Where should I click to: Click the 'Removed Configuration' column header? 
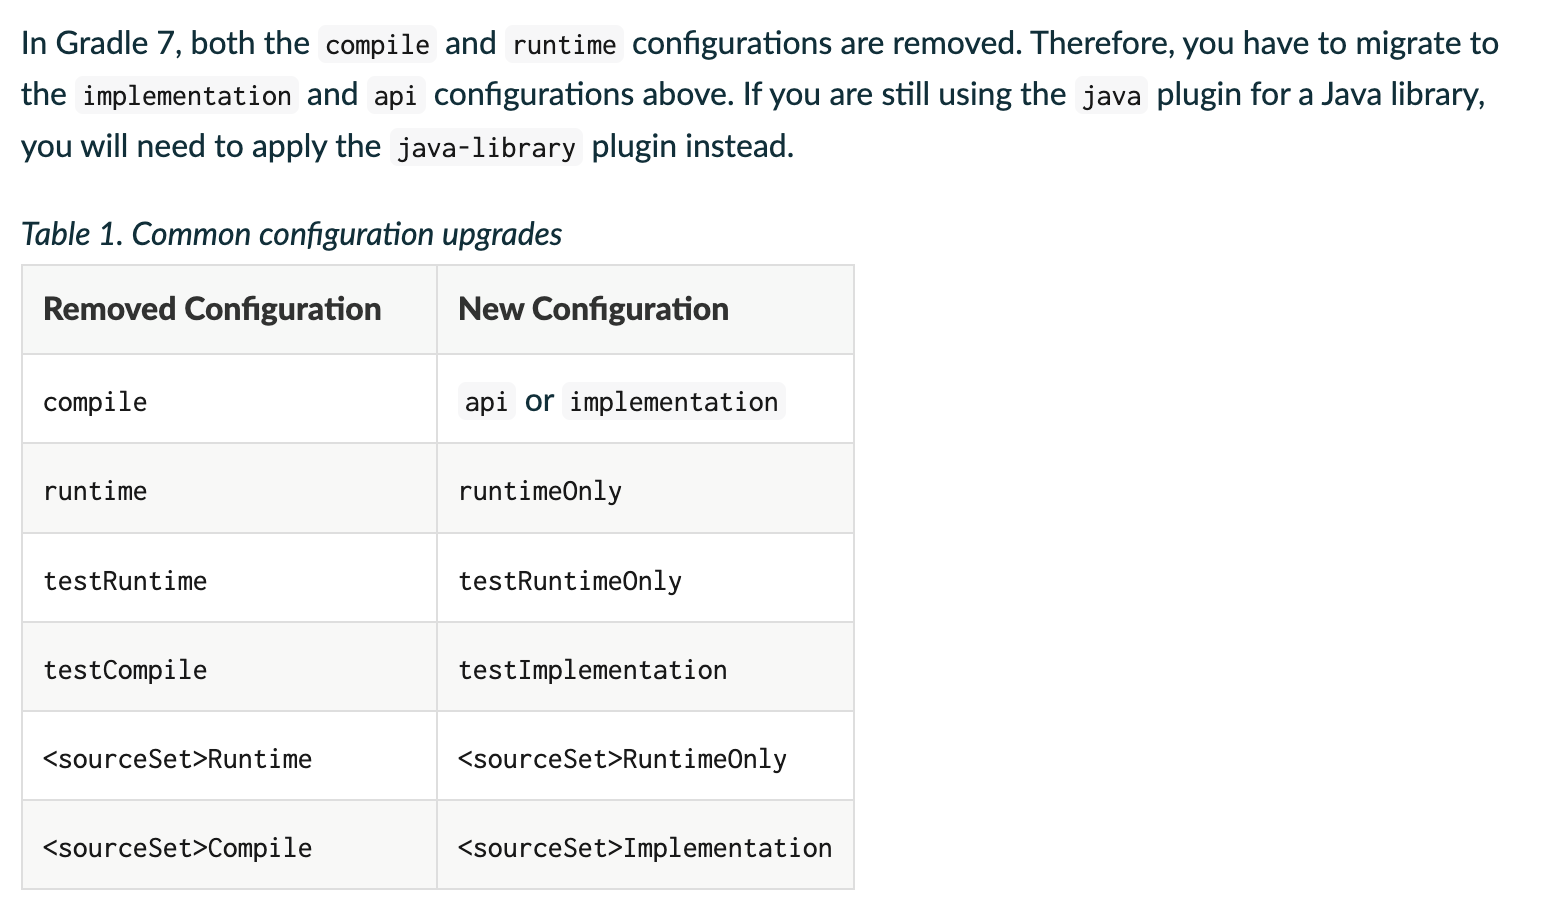click(x=229, y=310)
